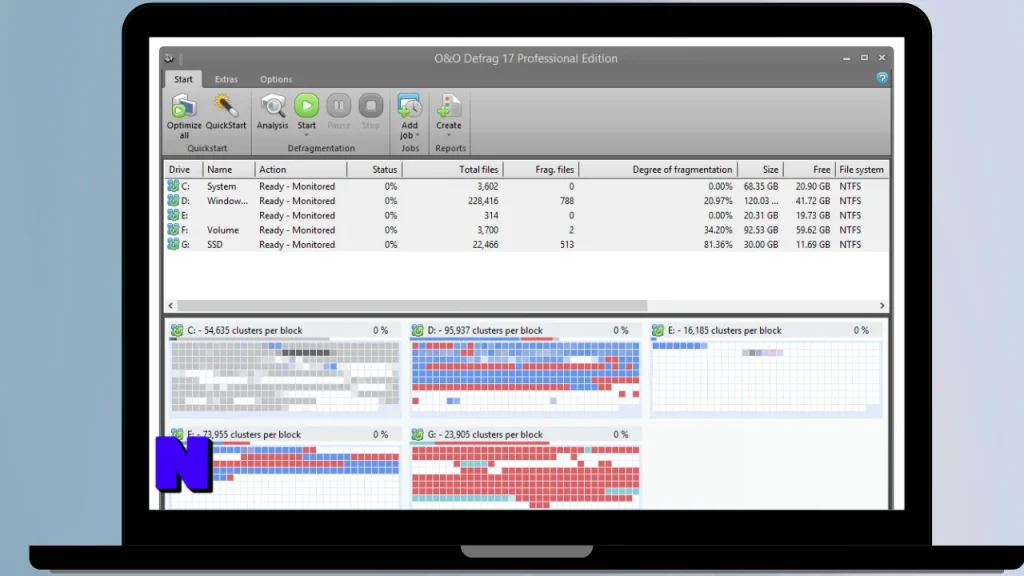The image size is (1024, 576).
Task: Sort by the Free column header
Action: (809, 169)
